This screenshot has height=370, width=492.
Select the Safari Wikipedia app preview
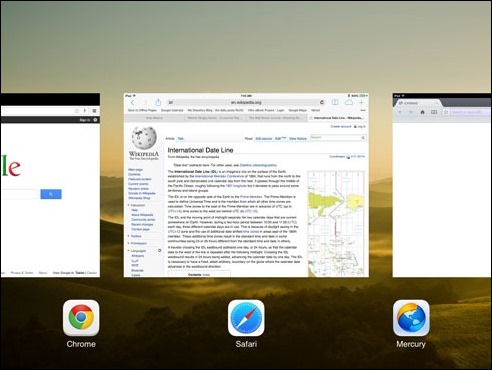coord(246,185)
